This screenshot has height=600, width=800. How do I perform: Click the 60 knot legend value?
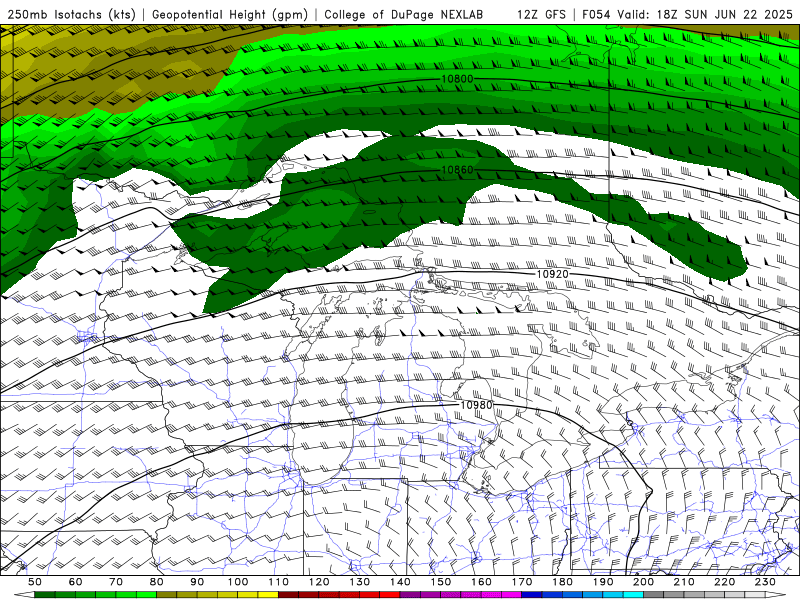76,582
